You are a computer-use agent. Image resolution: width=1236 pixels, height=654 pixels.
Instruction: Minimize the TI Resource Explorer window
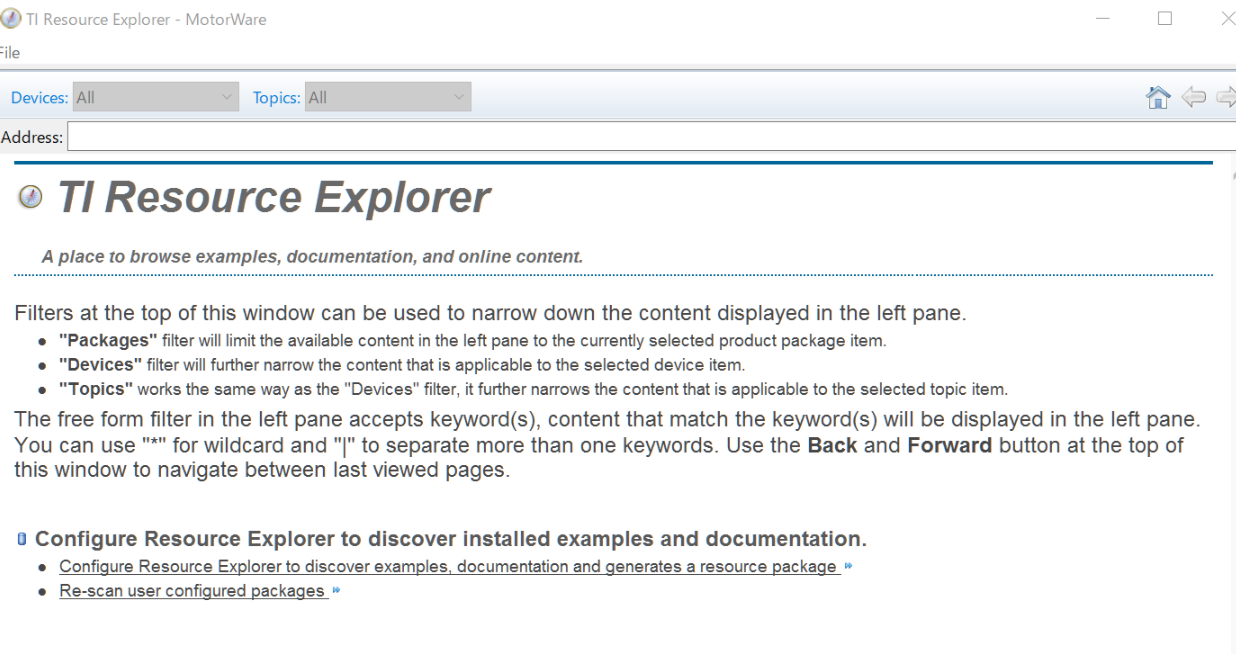[x=1103, y=19]
